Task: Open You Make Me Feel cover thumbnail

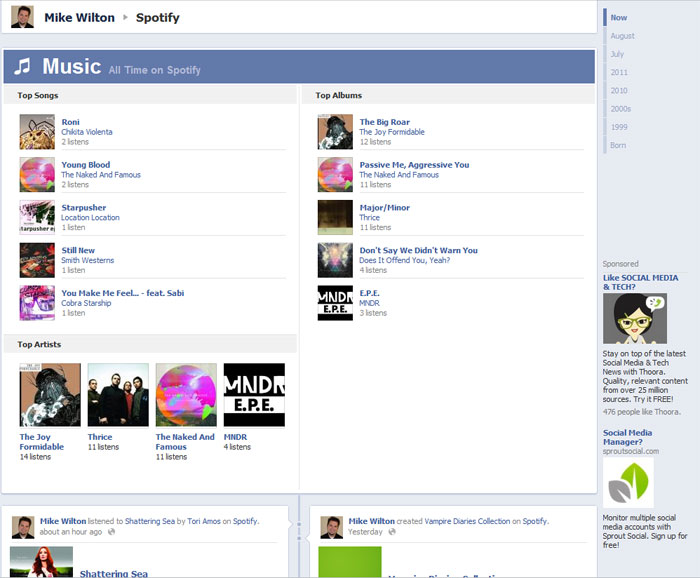Action: coord(37,303)
